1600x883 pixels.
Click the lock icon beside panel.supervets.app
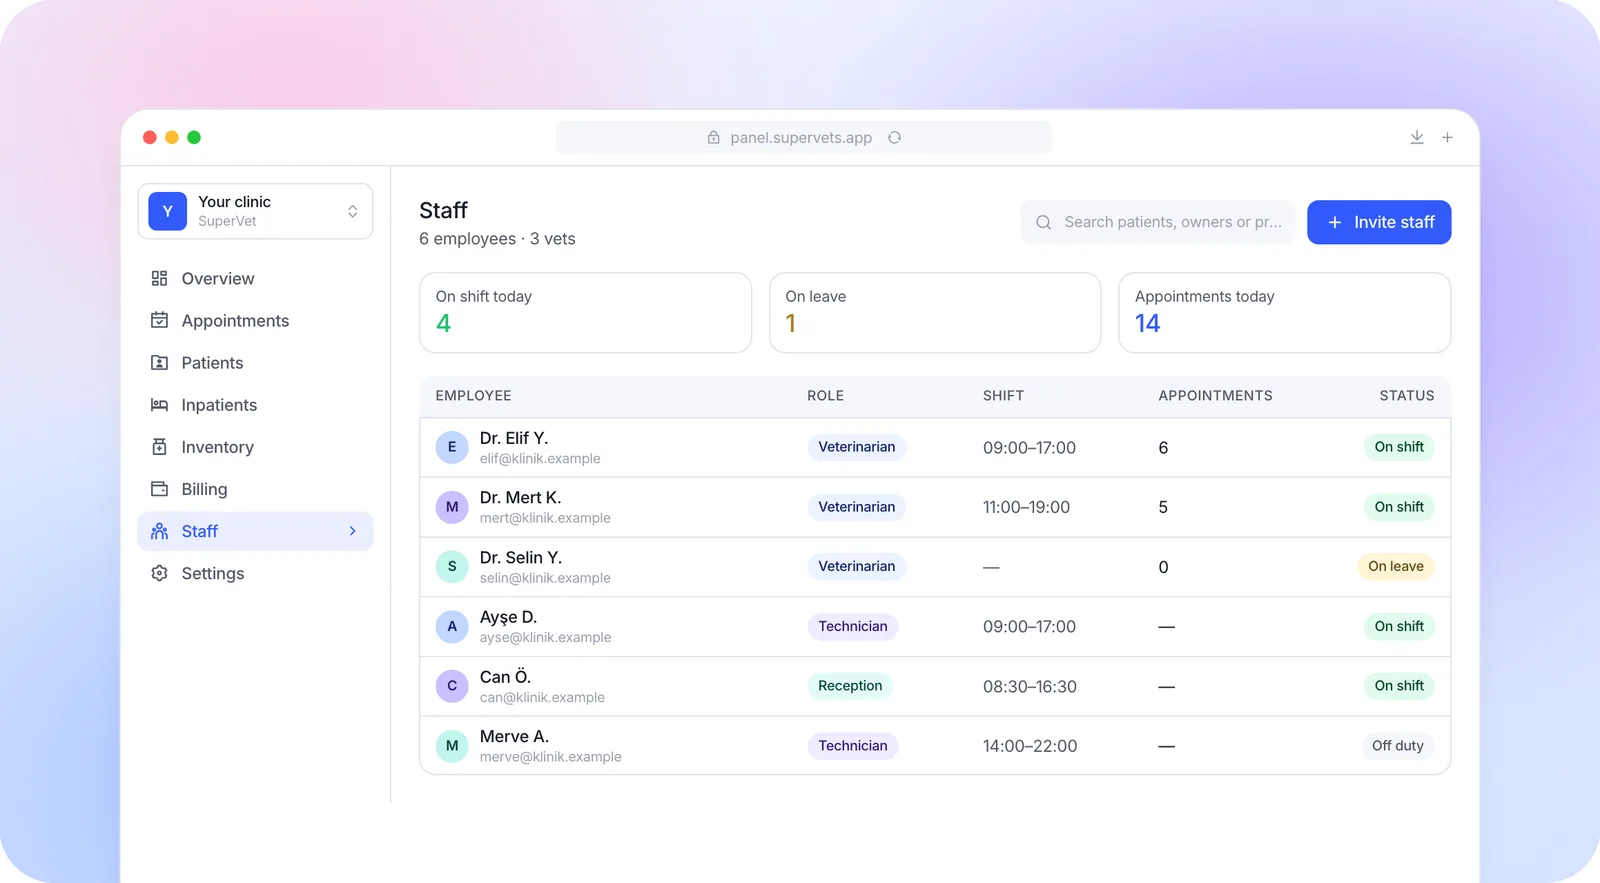tap(713, 137)
